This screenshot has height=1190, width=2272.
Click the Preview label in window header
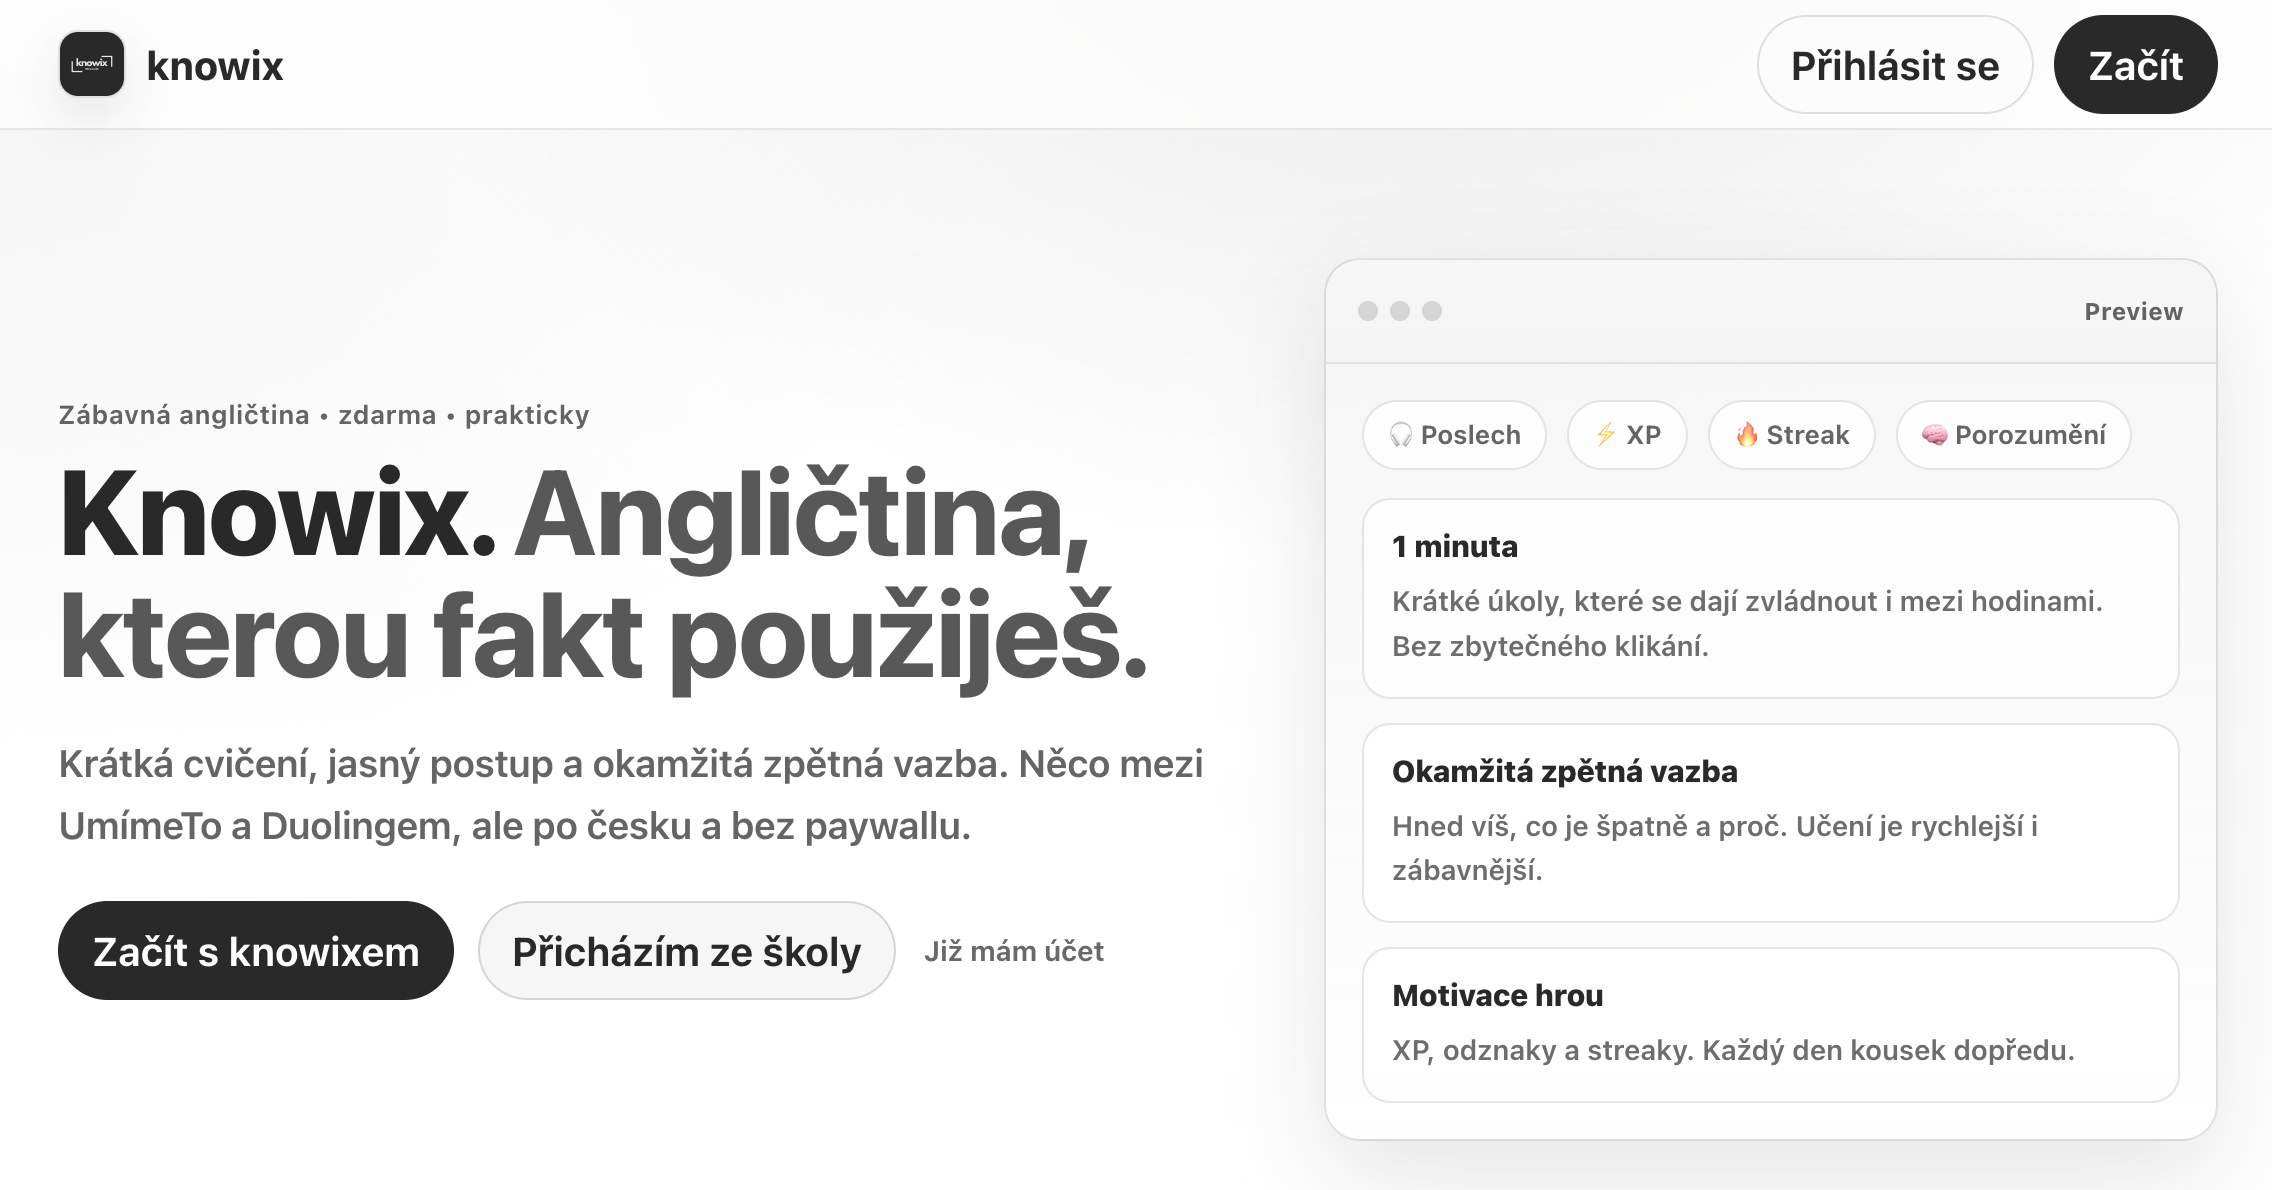click(x=2133, y=312)
